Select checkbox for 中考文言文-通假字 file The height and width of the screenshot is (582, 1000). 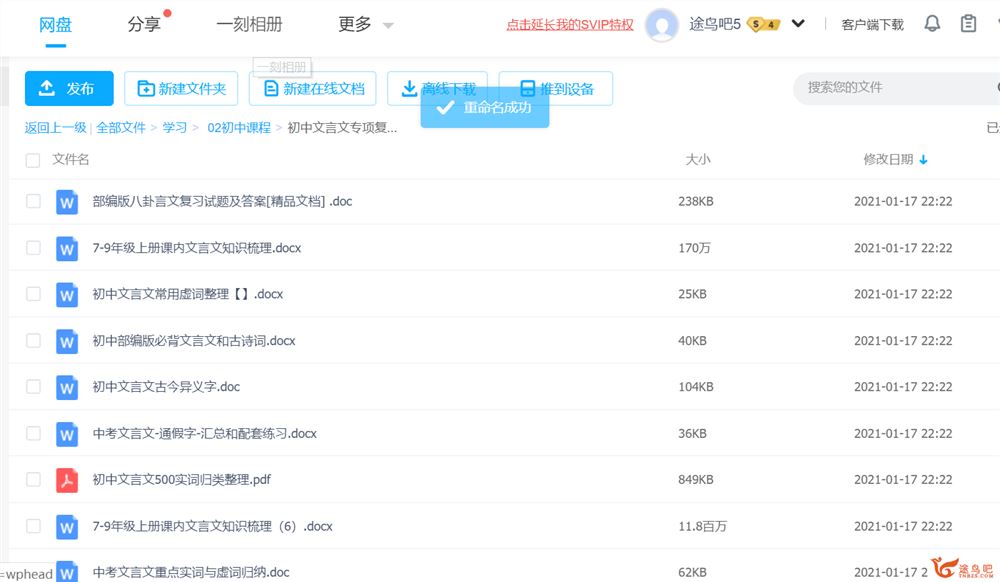[33, 434]
